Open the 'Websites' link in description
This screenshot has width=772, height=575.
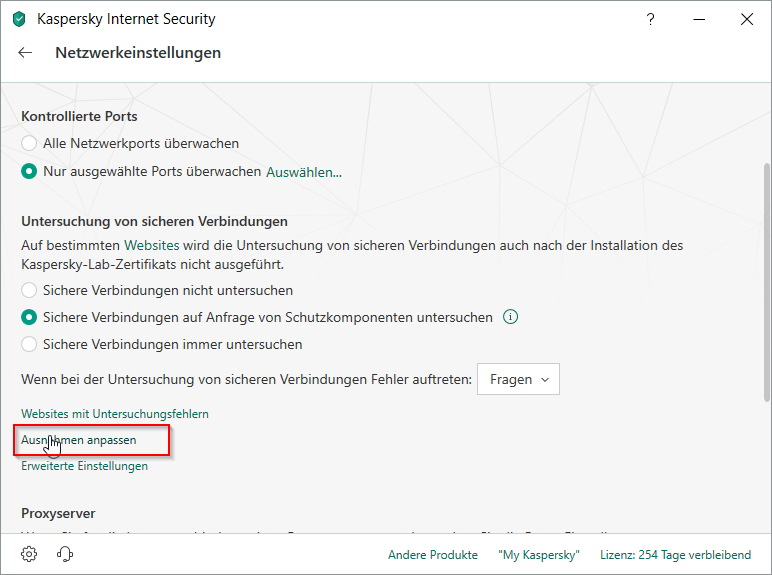pyautogui.click(x=151, y=244)
